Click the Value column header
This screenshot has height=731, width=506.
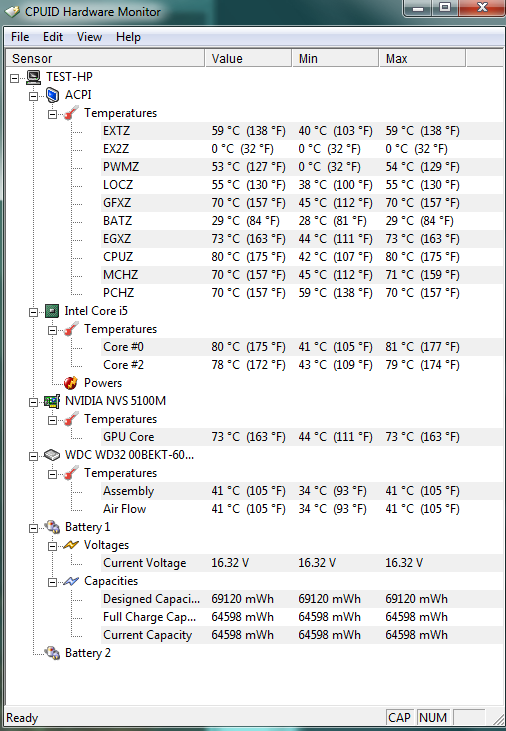(x=249, y=59)
